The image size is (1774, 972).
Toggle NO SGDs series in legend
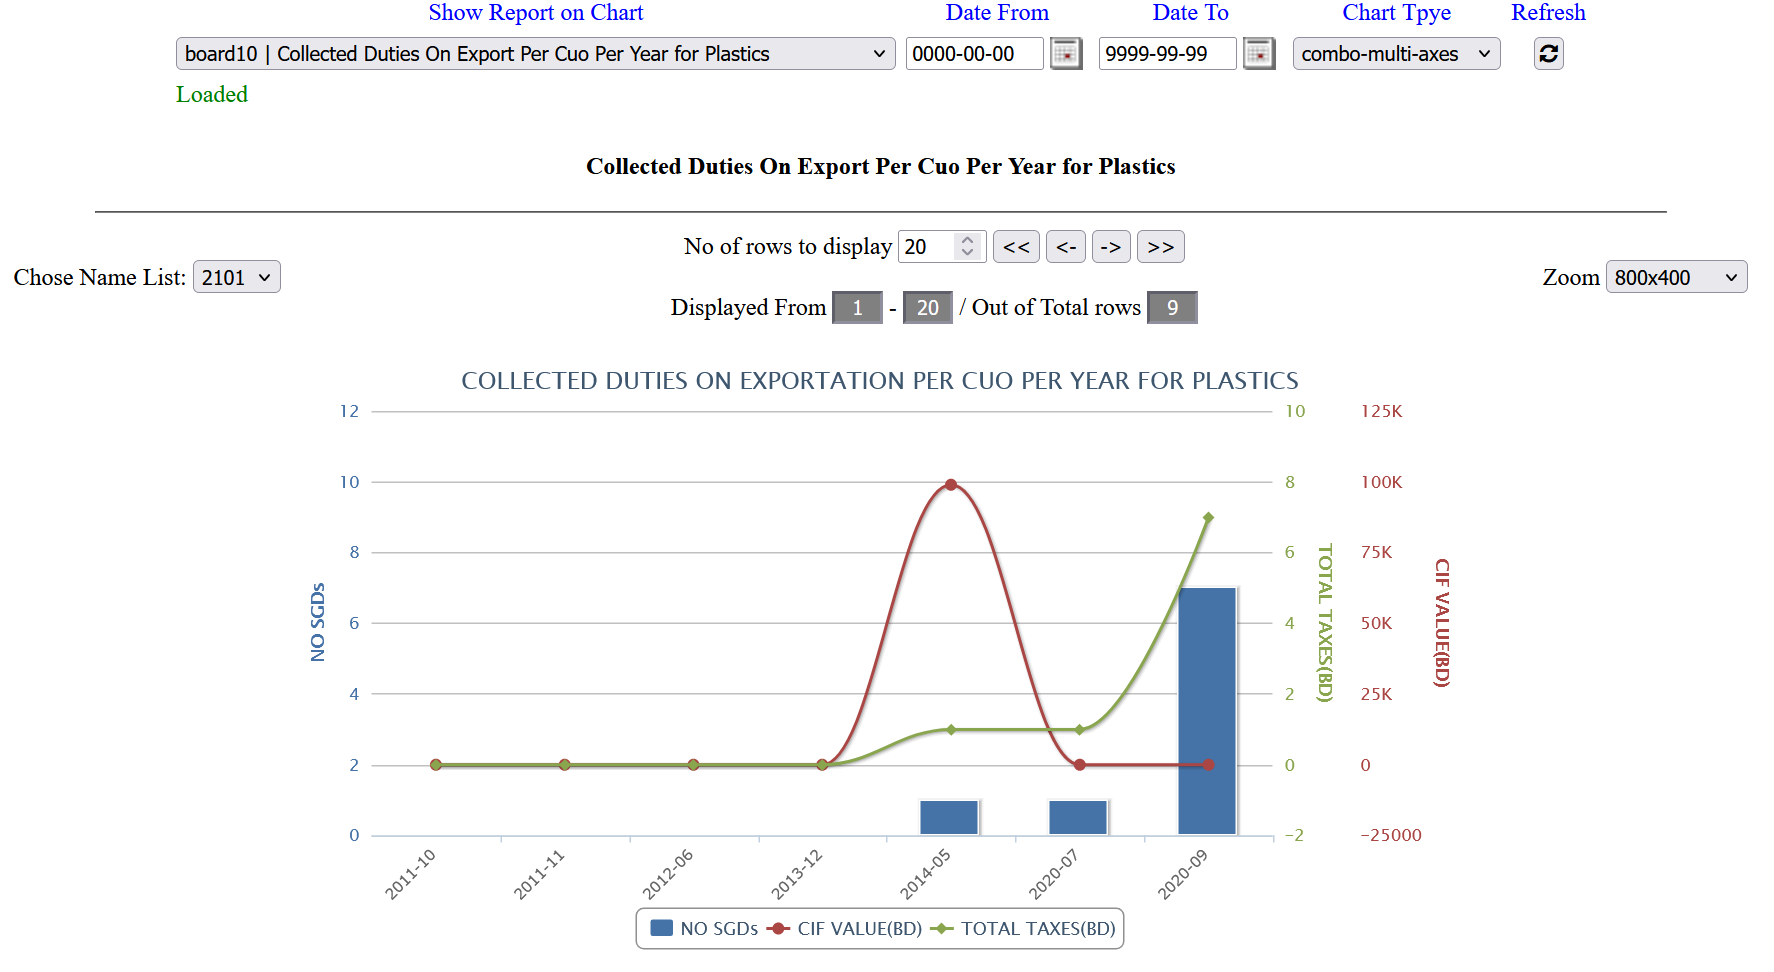click(704, 929)
